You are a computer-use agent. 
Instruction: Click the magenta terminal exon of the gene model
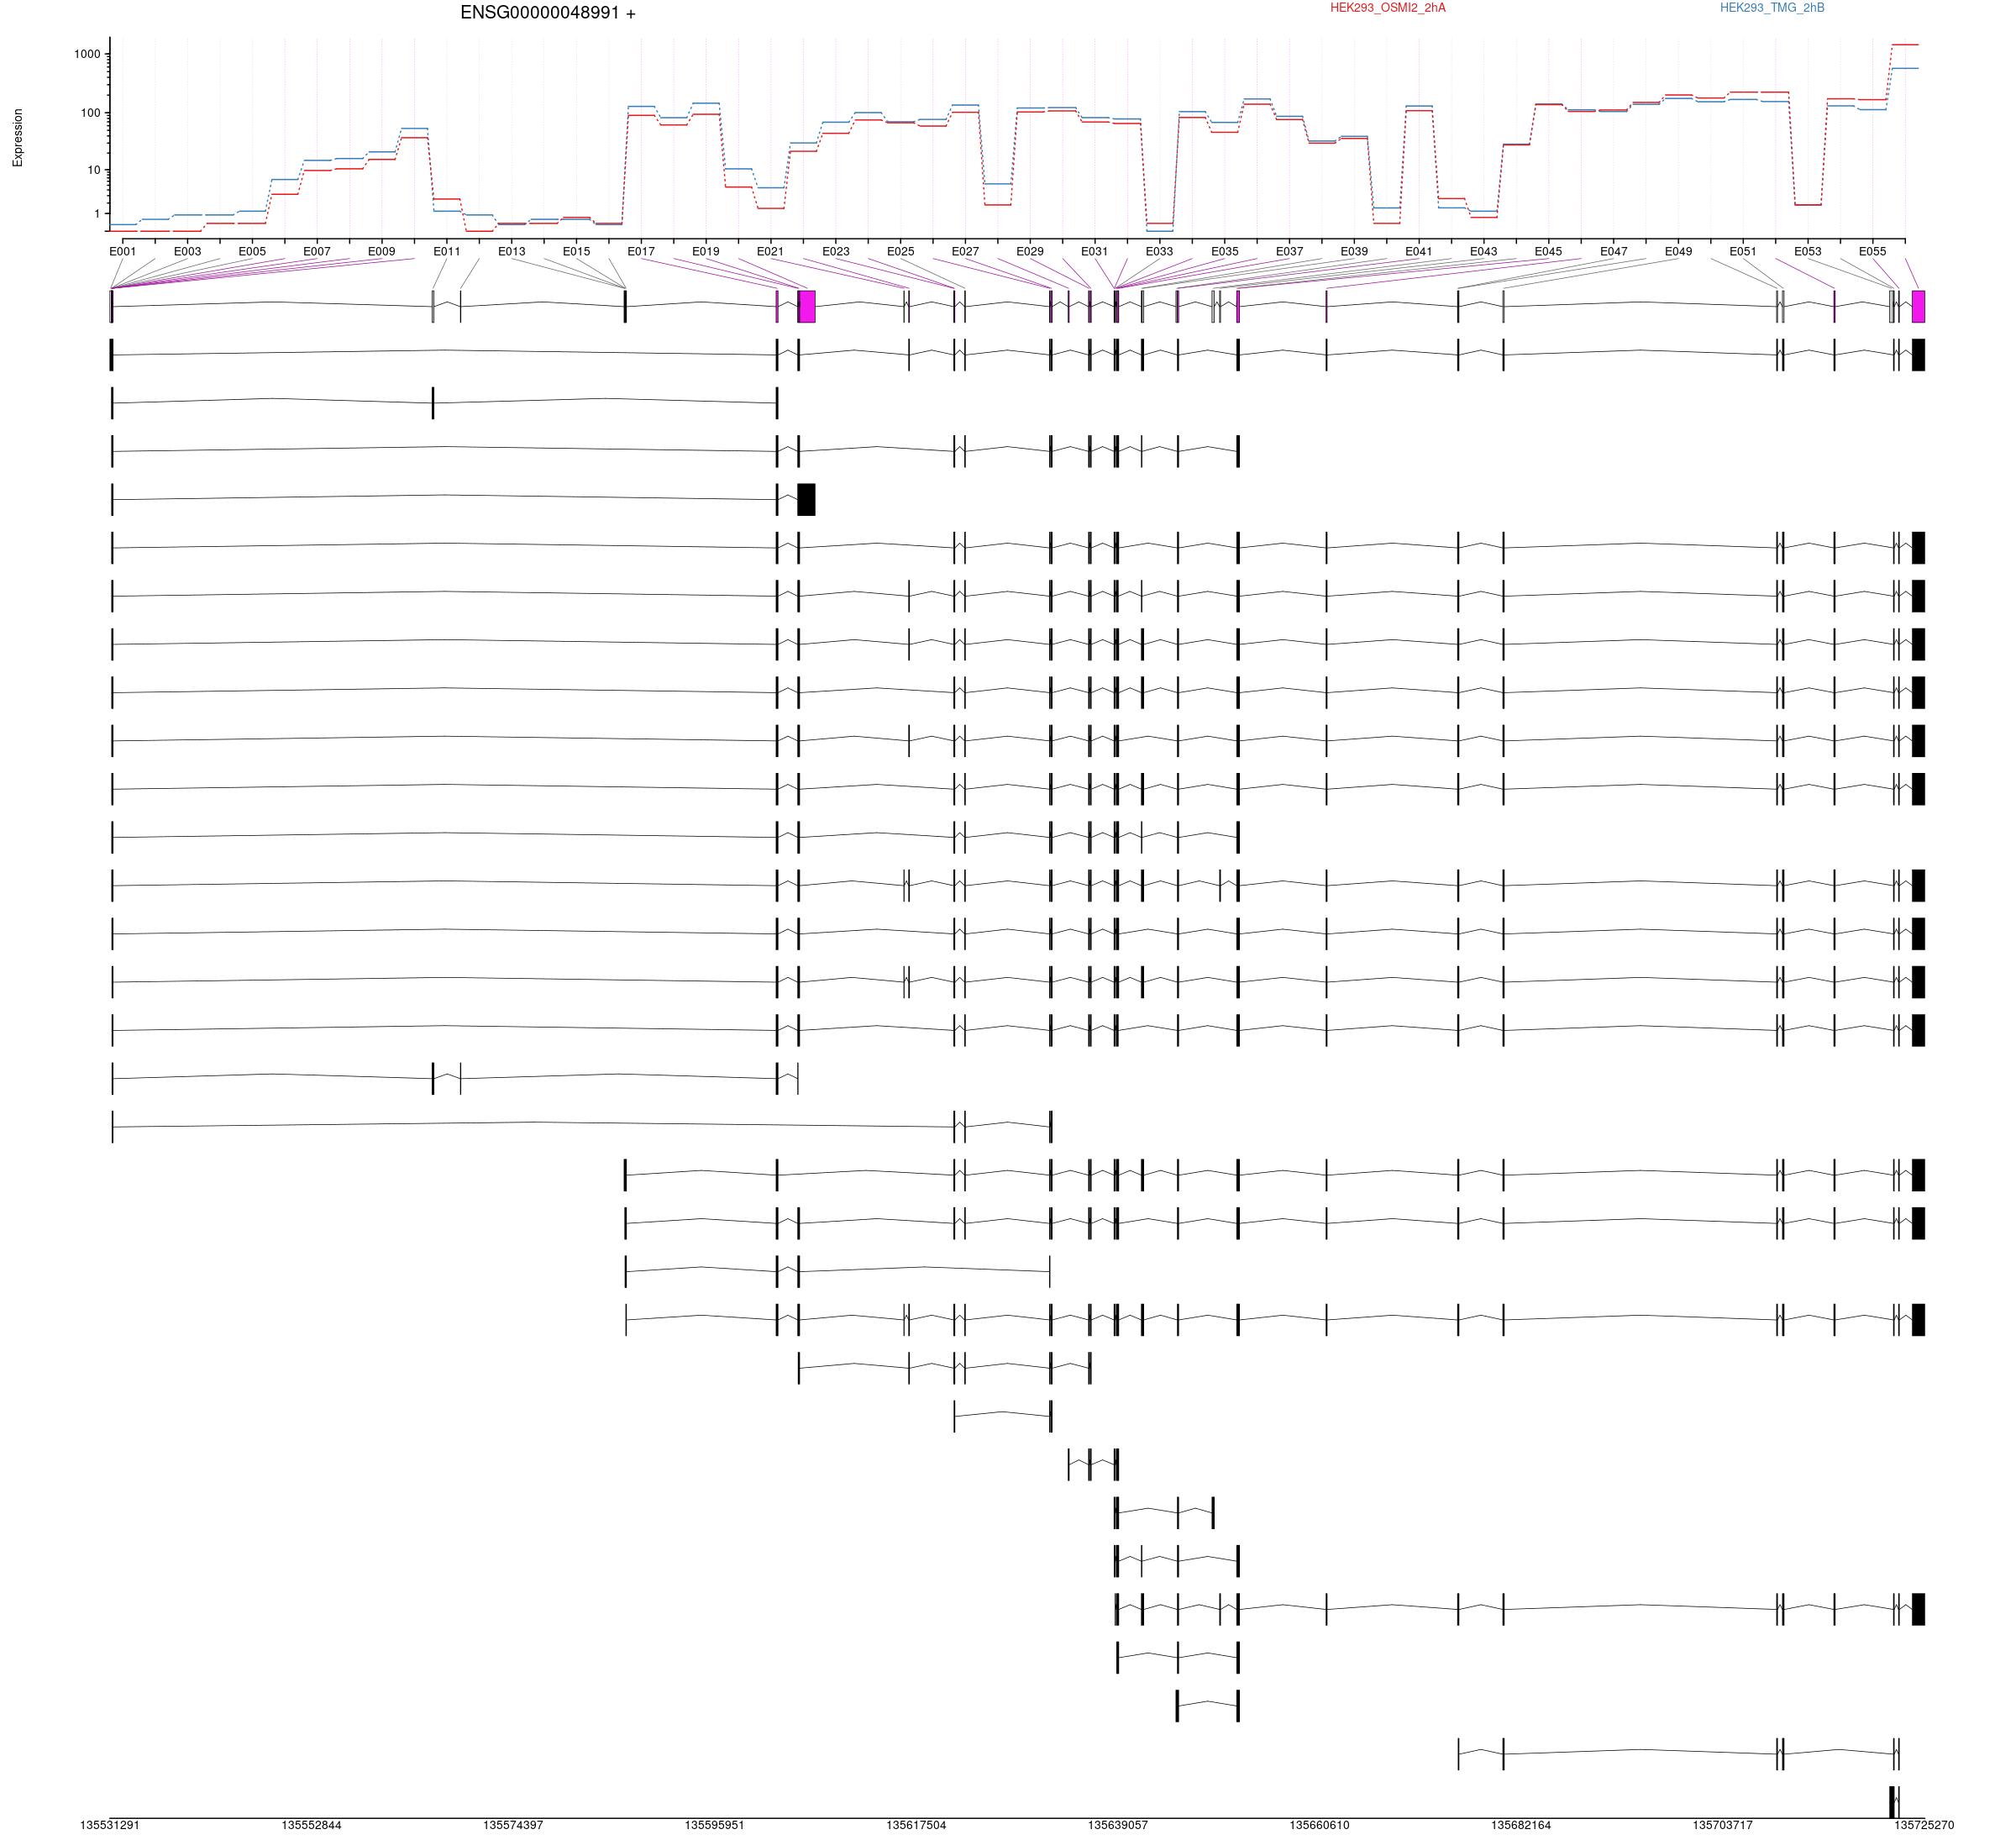[x=1919, y=307]
